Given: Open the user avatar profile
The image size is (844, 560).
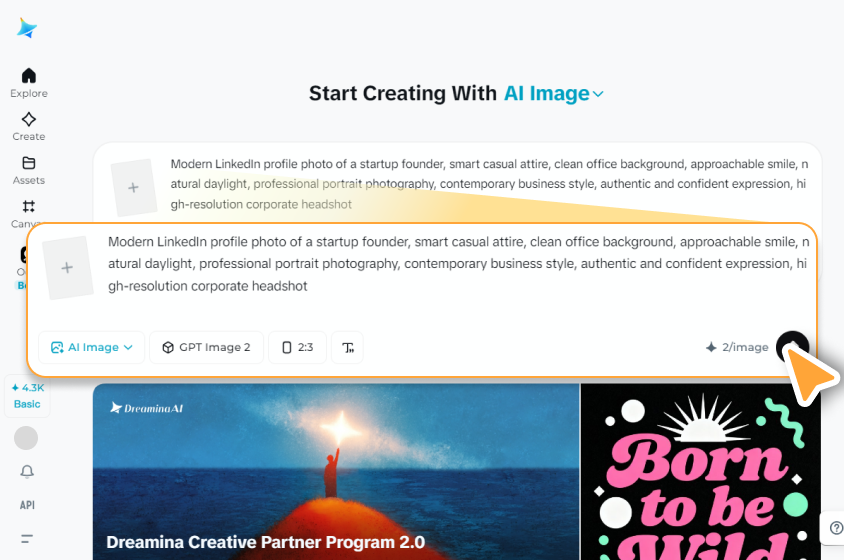Looking at the screenshot, I should click(26, 438).
